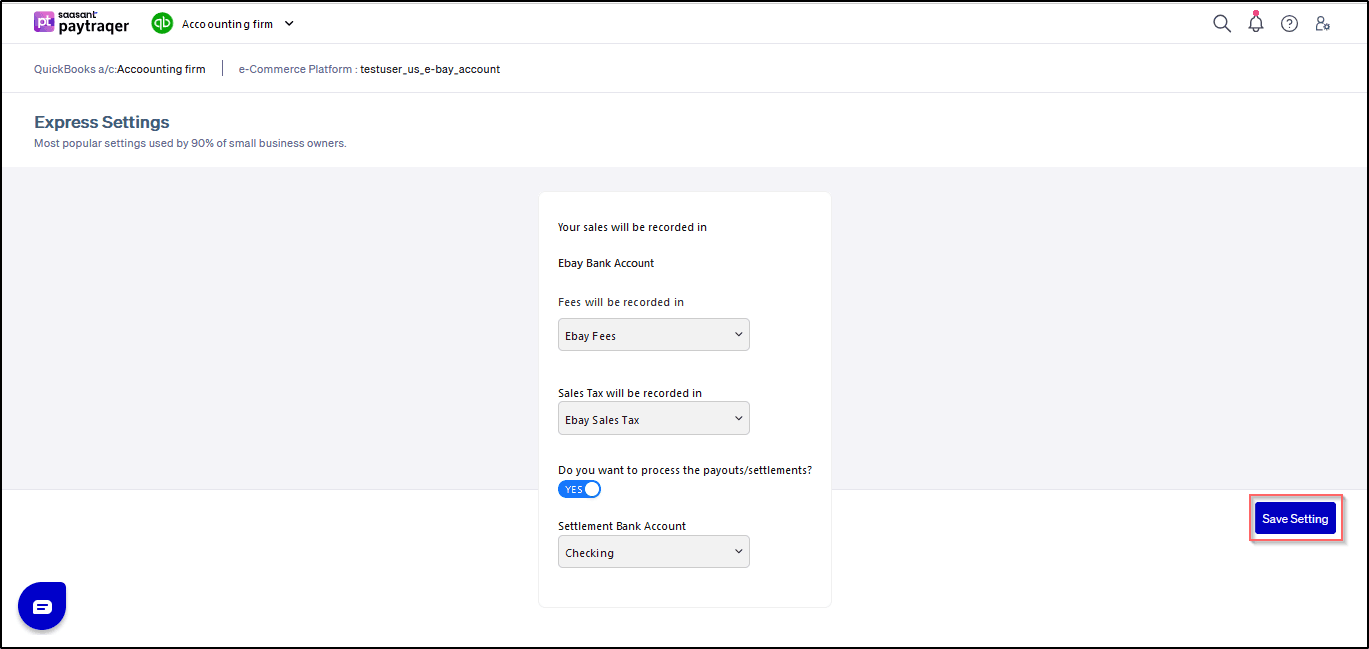Expand the company switcher chevron
Screen dimensions: 1369x649
click(x=289, y=23)
